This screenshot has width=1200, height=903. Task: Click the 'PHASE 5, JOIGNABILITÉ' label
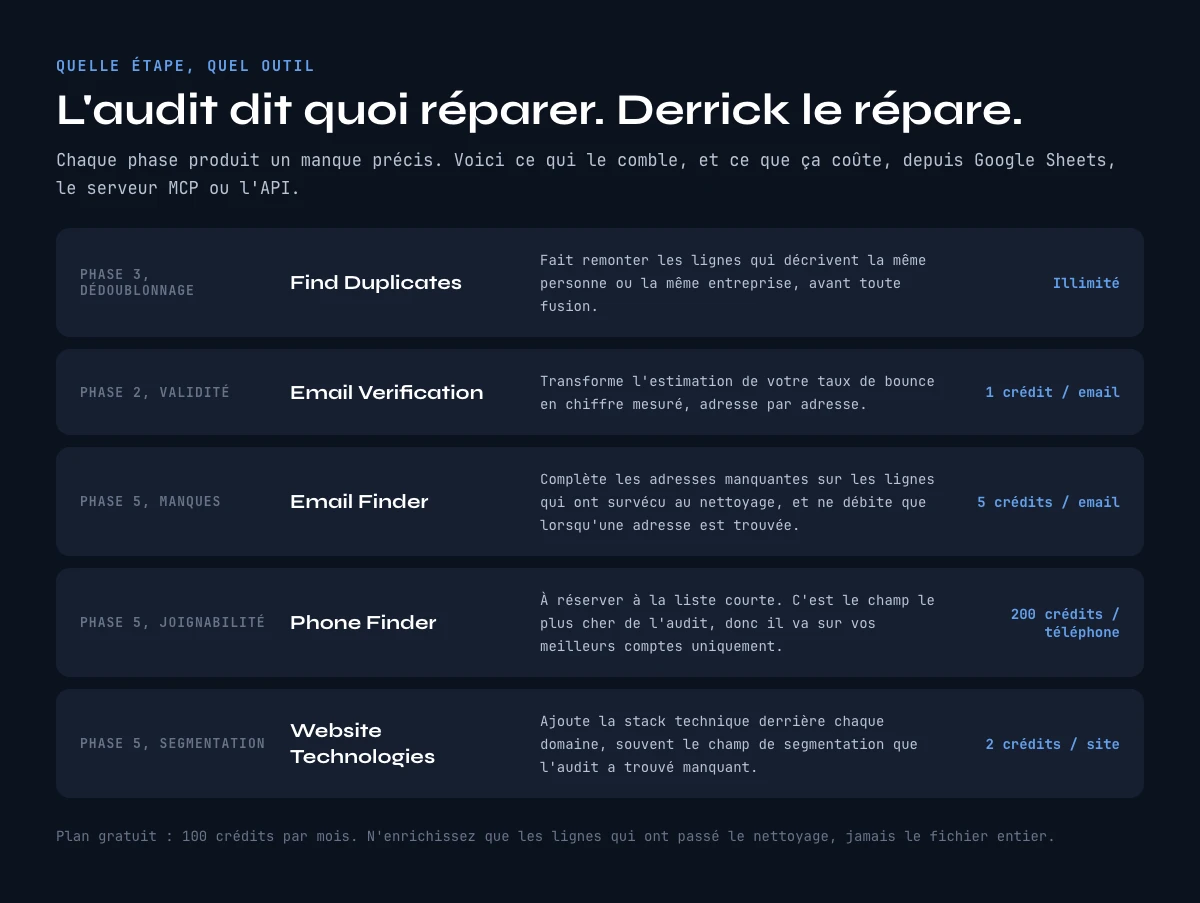[x=172, y=622]
